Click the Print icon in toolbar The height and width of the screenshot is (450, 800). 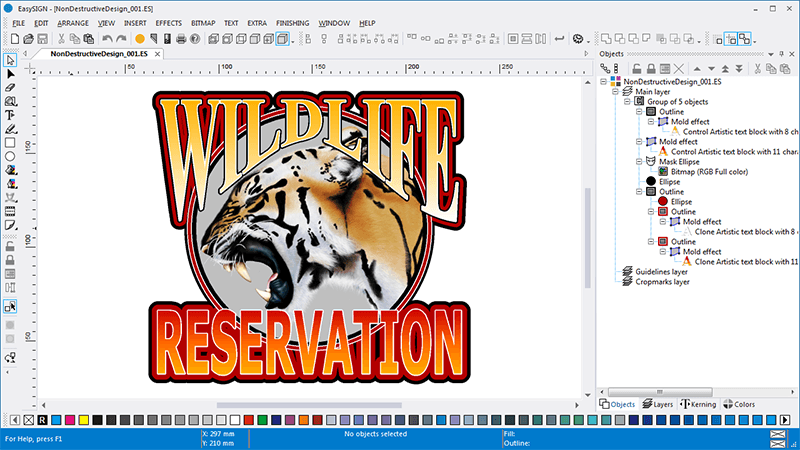coord(180,39)
